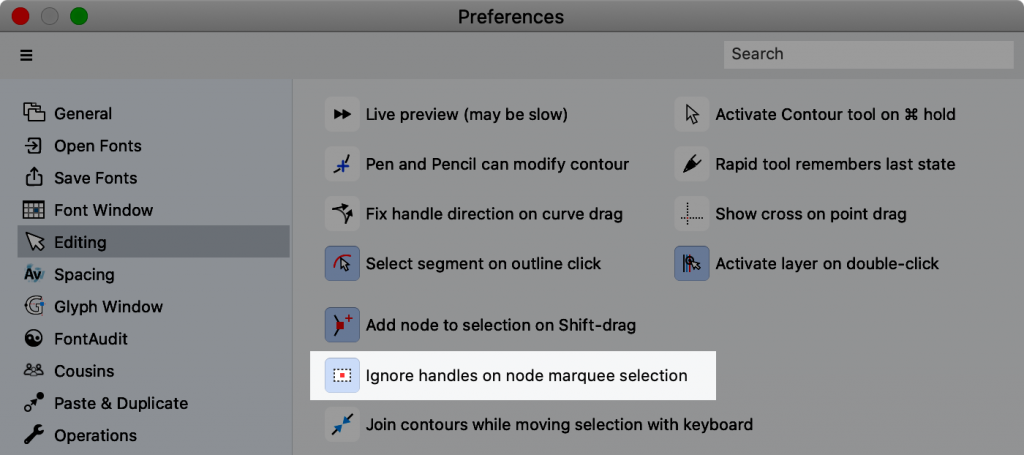Click the Rapid tool remembers last state icon

coord(692,164)
